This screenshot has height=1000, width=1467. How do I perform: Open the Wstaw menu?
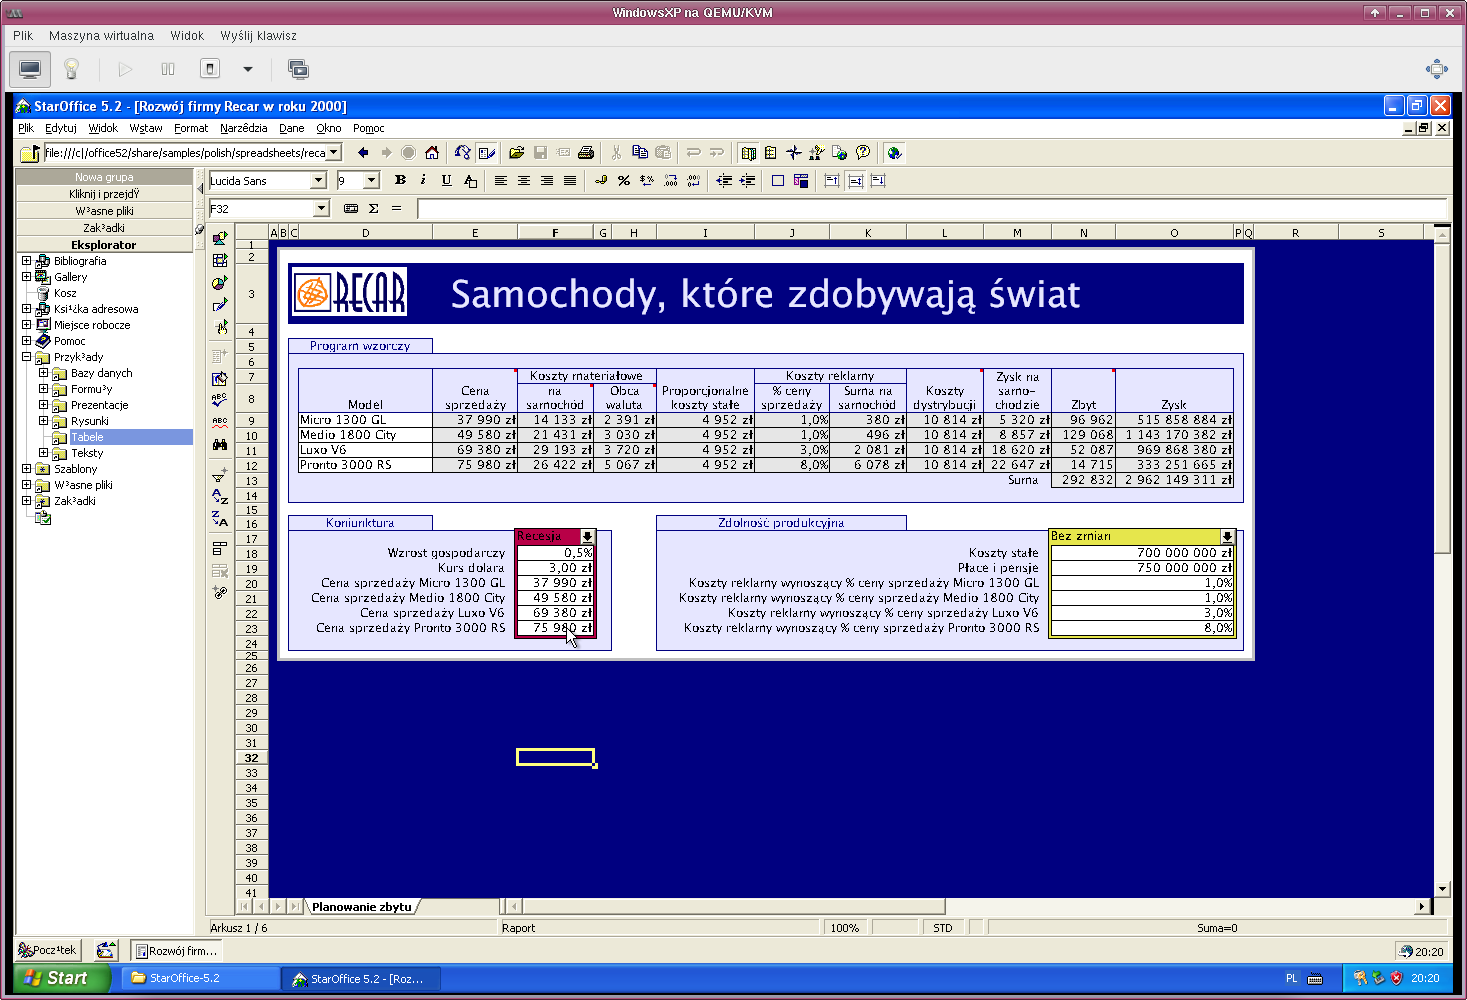click(x=146, y=128)
